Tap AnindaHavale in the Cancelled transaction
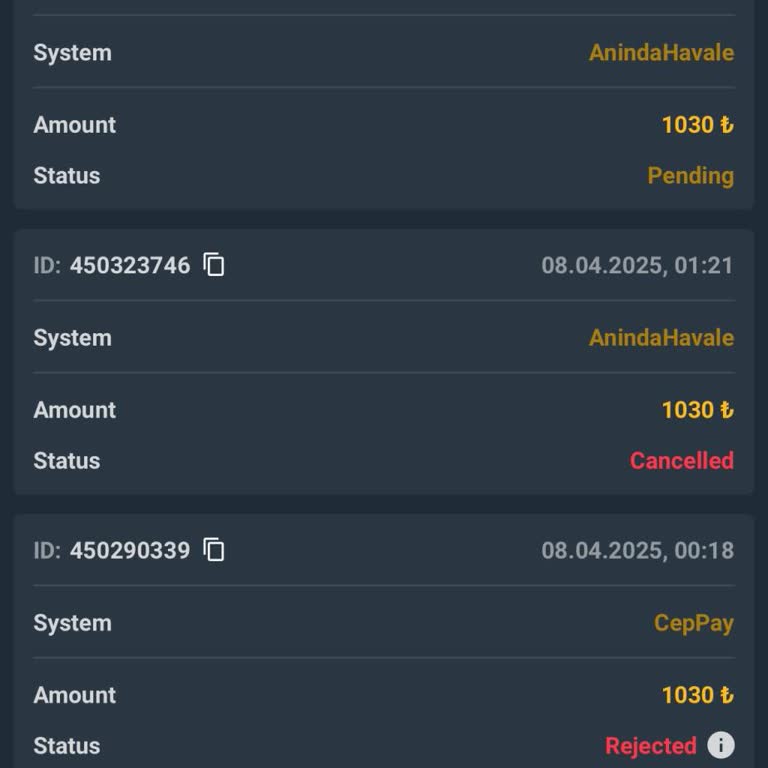The image size is (768, 768). [x=661, y=338]
